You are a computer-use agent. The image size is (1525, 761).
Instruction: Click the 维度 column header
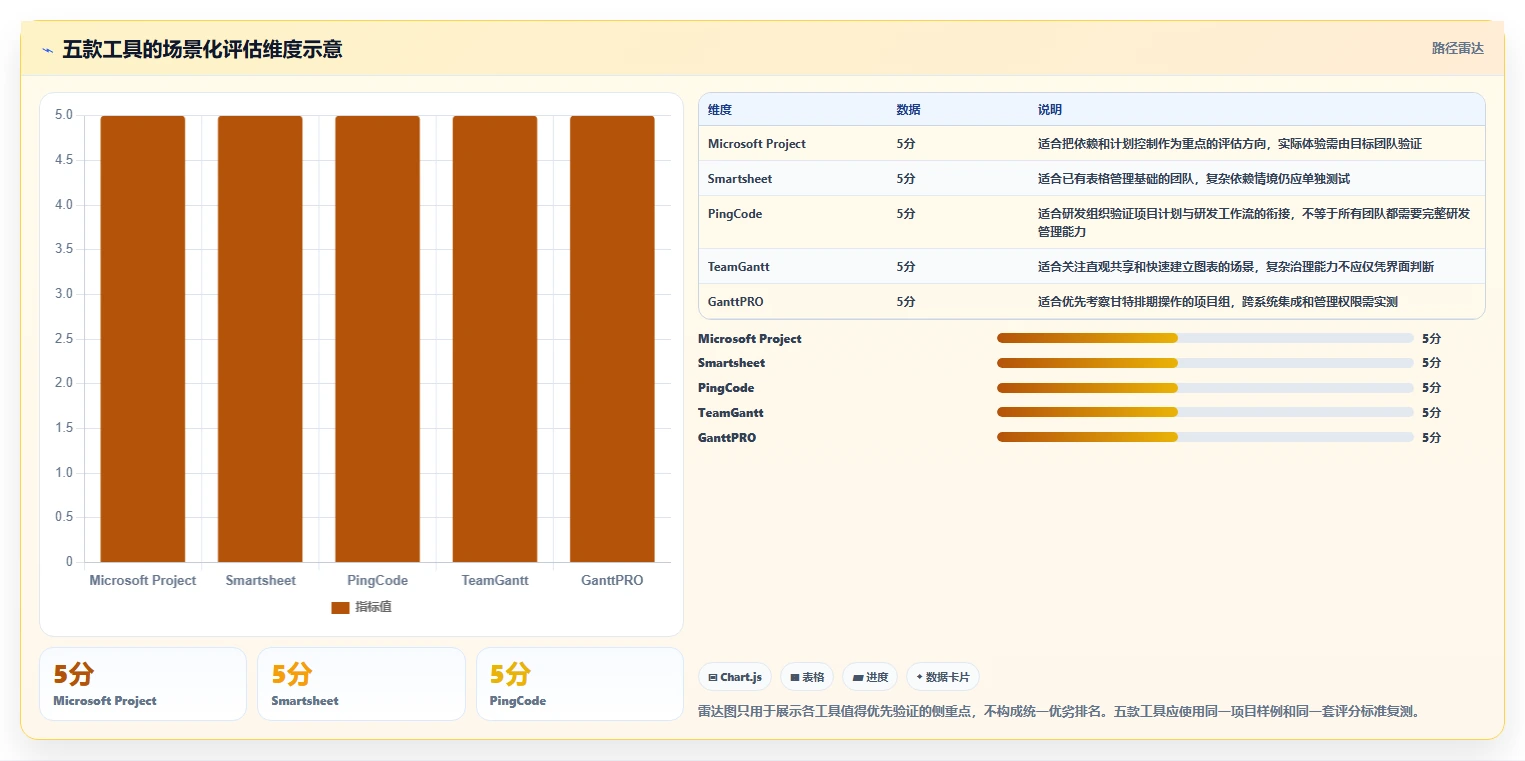point(720,110)
